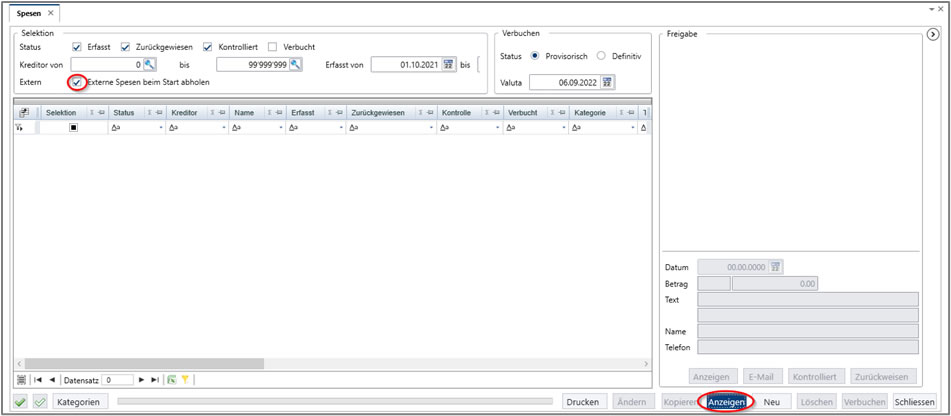
Task: Click pin icon of the Kategorie column
Action: coord(631,113)
